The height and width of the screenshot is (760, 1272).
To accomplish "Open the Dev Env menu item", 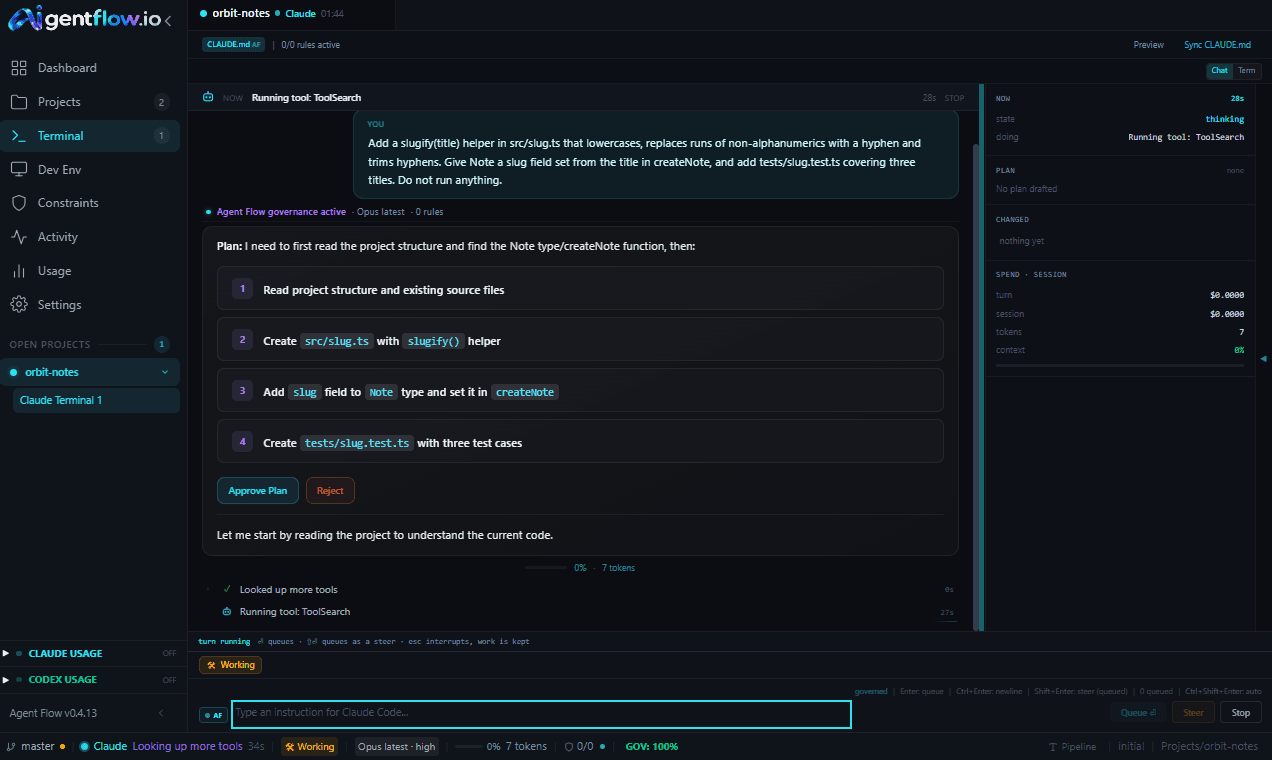I will 90,170.
